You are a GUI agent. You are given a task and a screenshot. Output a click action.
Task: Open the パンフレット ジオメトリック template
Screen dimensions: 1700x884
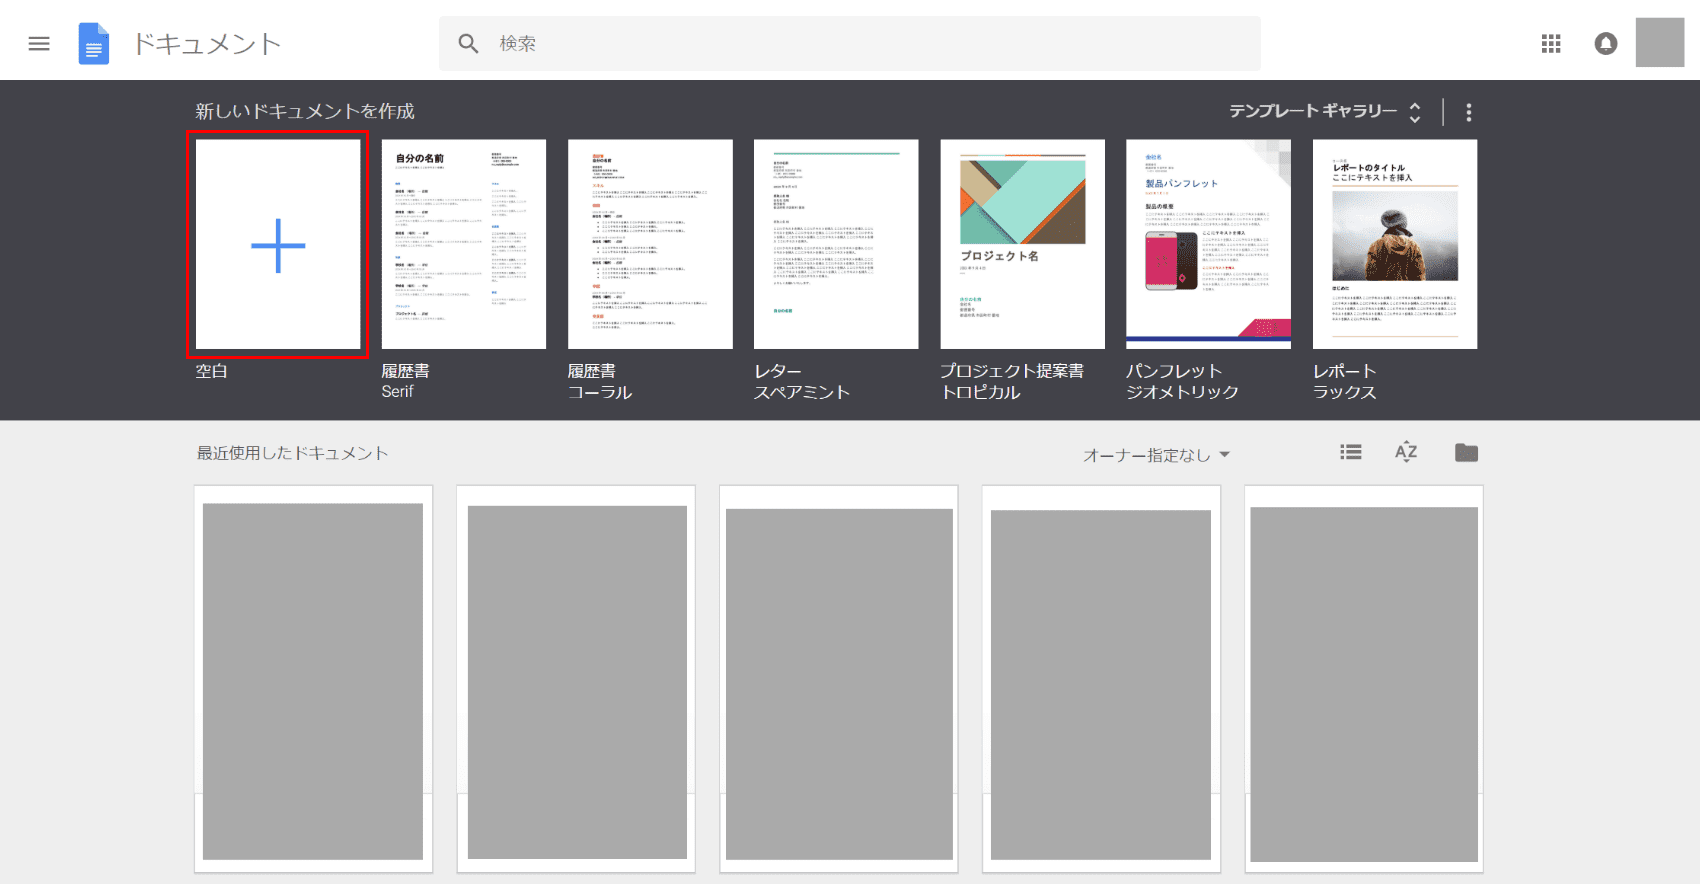click(x=1208, y=244)
